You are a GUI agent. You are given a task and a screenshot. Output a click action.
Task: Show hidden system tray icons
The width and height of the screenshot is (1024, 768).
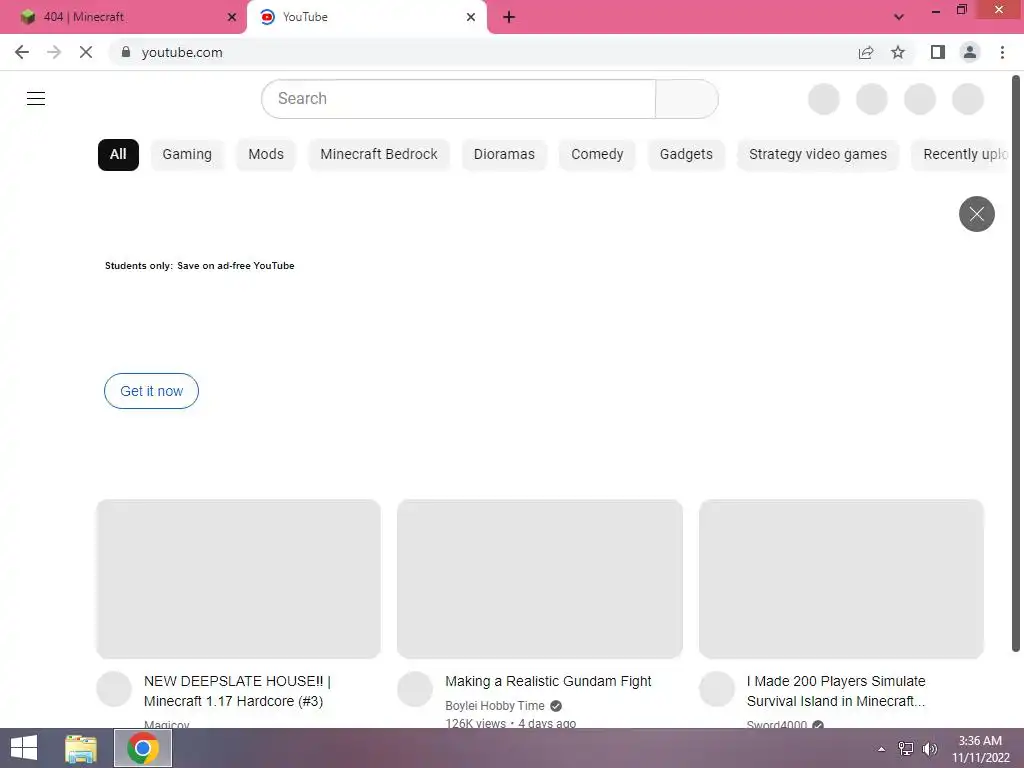pyautogui.click(x=881, y=749)
